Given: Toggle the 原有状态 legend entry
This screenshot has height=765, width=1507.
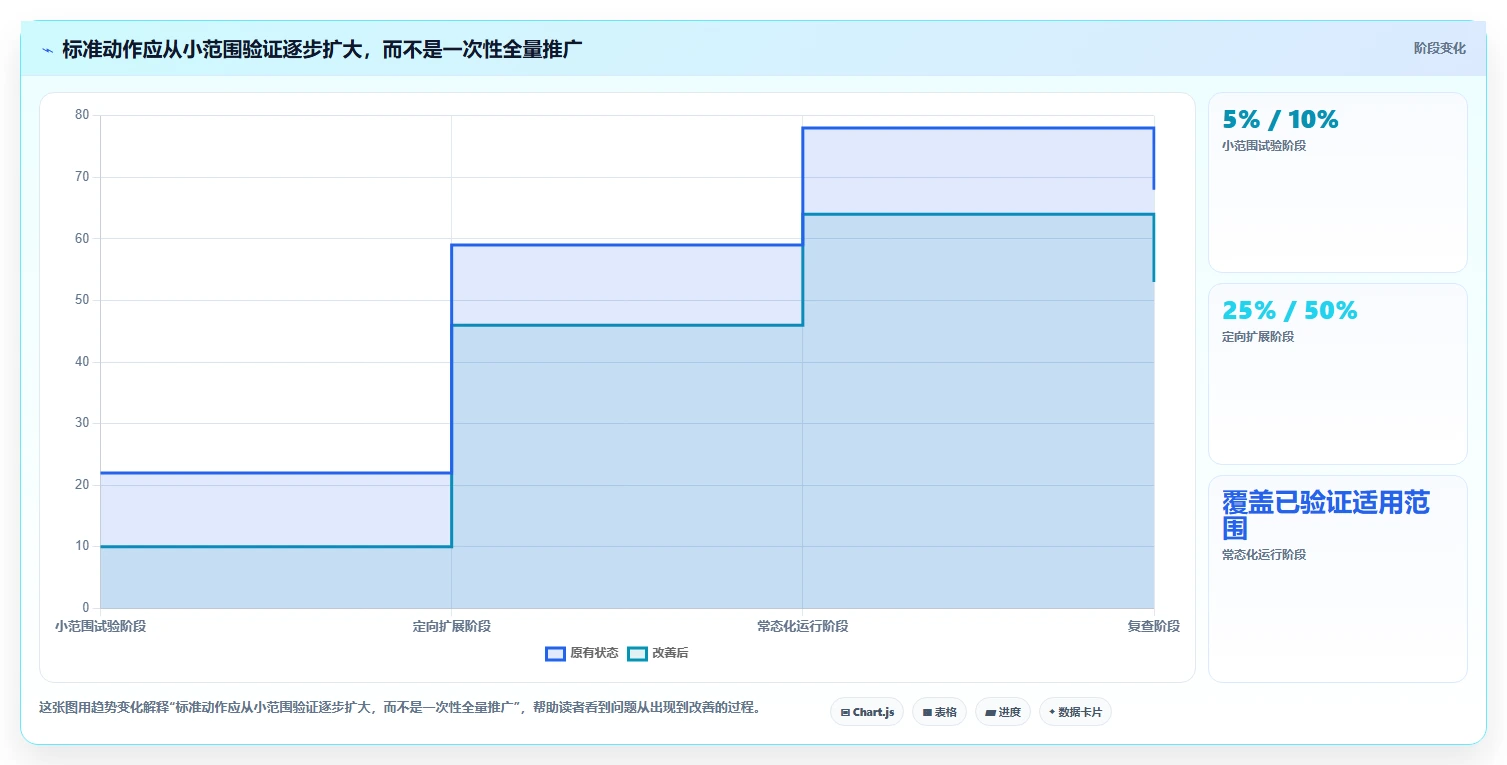Looking at the screenshot, I should 582,653.
